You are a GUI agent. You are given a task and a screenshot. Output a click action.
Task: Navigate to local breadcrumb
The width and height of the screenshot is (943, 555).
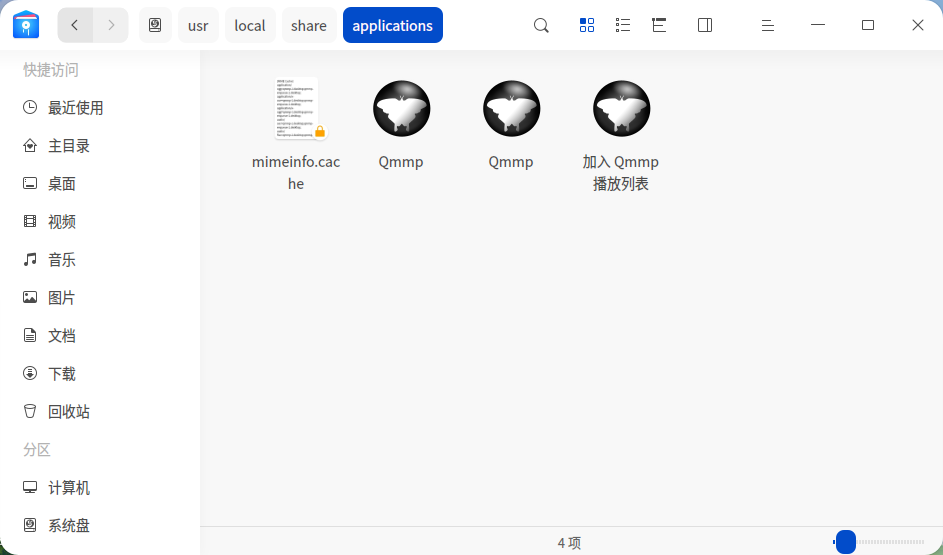250,25
